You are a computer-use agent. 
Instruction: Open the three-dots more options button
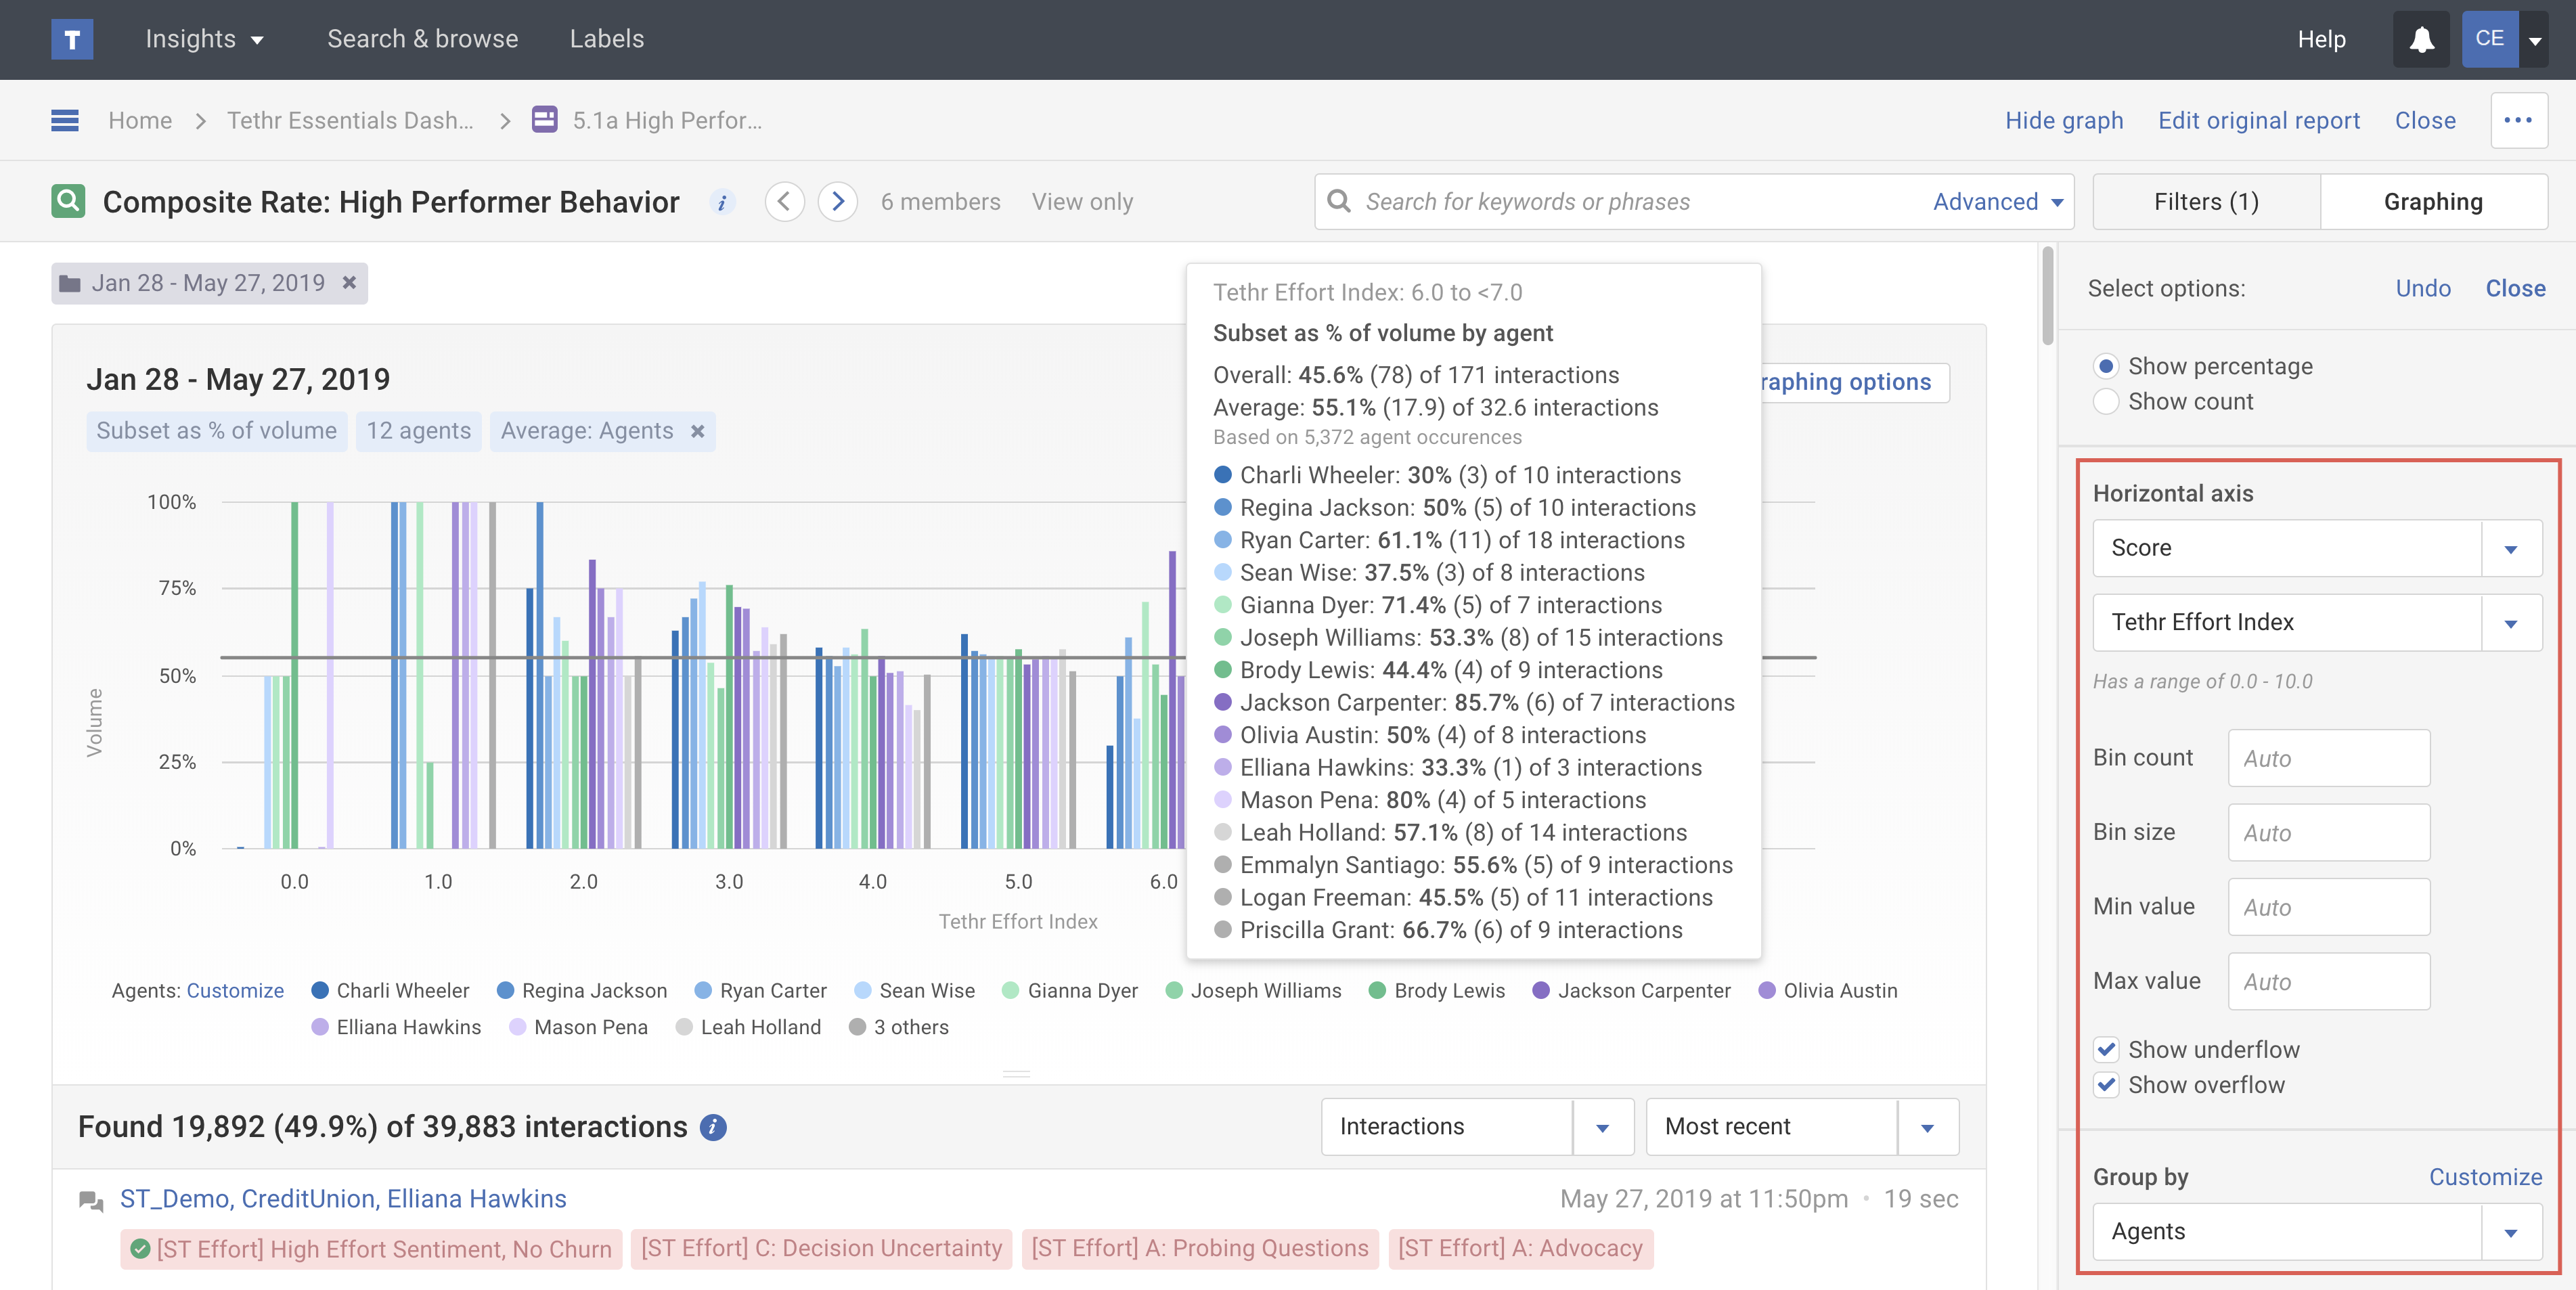2518,120
